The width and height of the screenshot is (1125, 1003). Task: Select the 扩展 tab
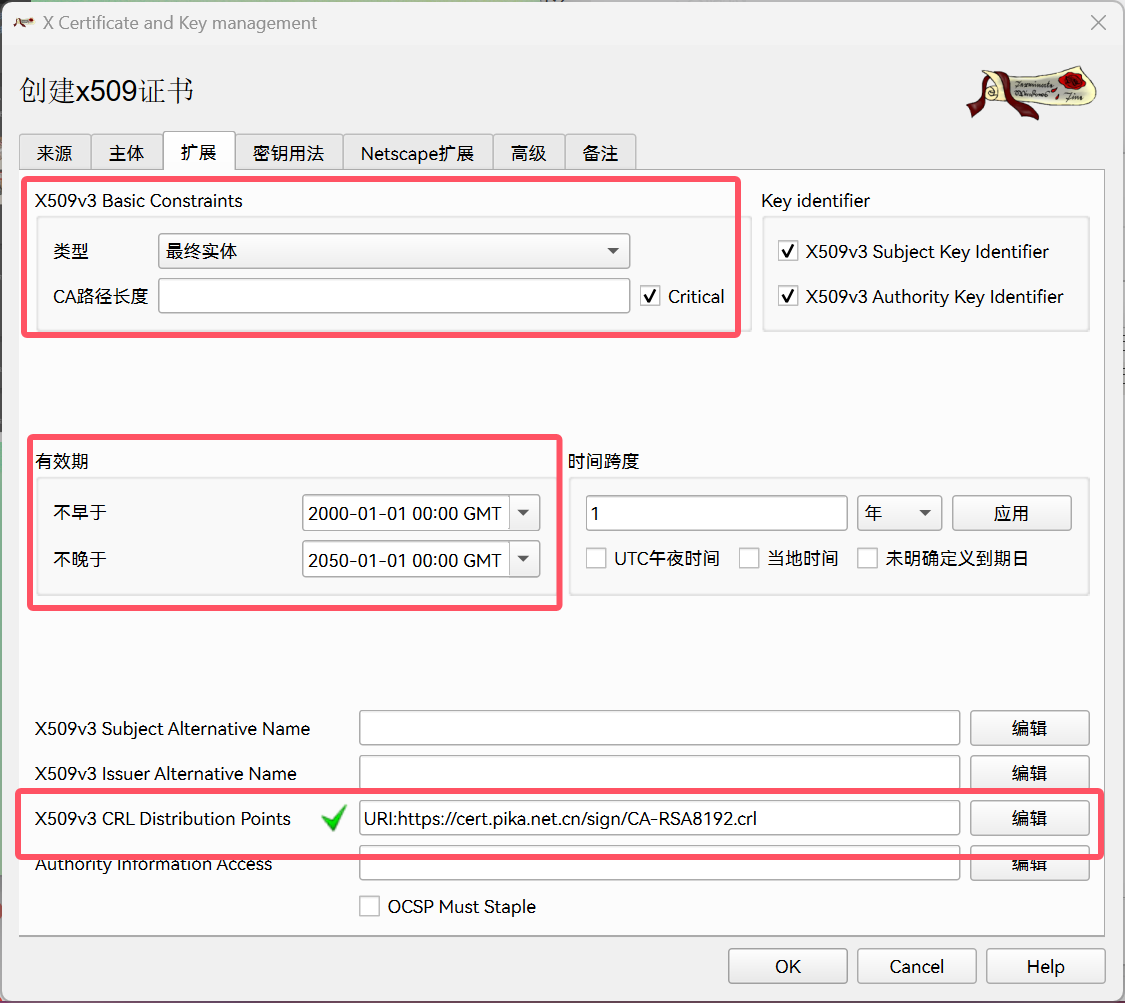click(199, 151)
